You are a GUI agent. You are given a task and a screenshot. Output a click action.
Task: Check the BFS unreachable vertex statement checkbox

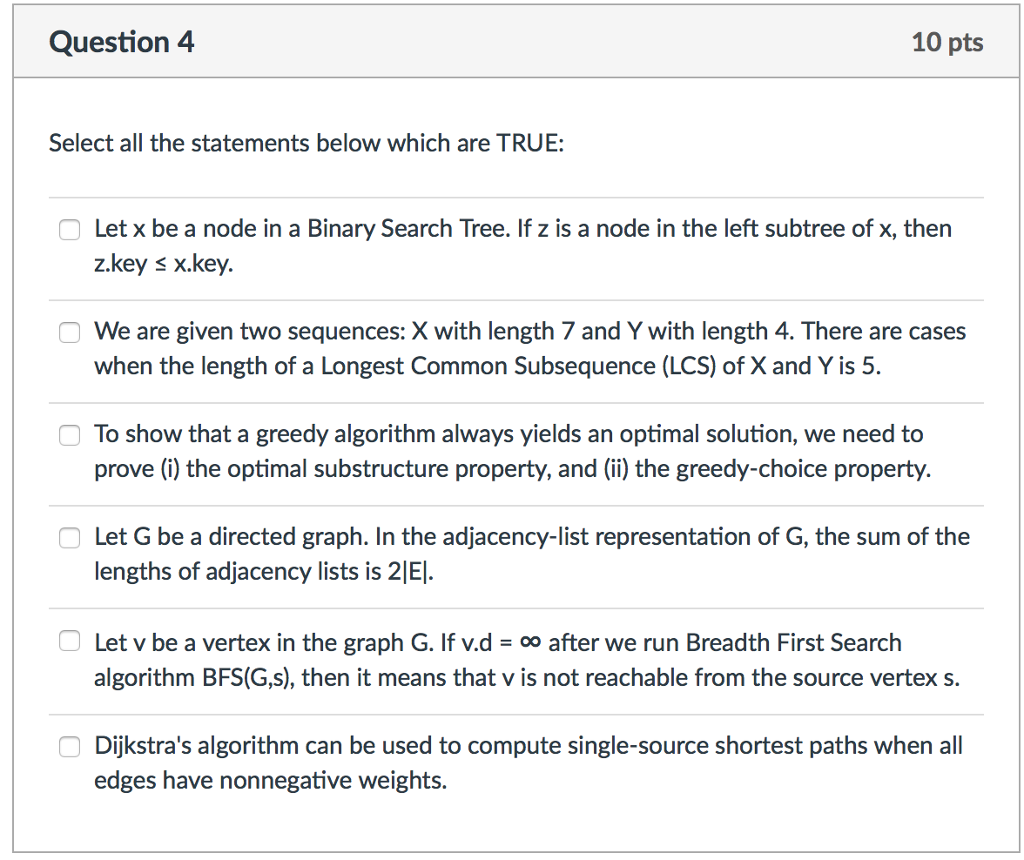coord(69,640)
